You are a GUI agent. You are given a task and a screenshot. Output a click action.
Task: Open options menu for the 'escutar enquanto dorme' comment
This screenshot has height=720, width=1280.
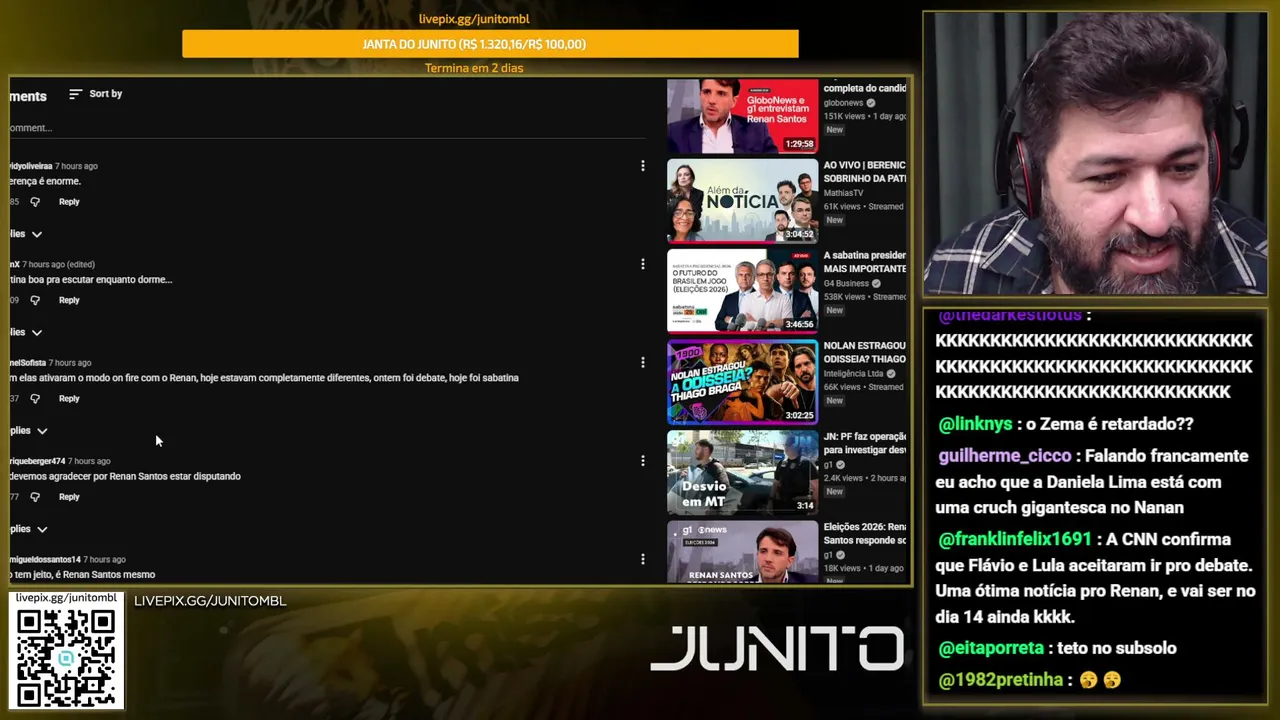(643, 264)
